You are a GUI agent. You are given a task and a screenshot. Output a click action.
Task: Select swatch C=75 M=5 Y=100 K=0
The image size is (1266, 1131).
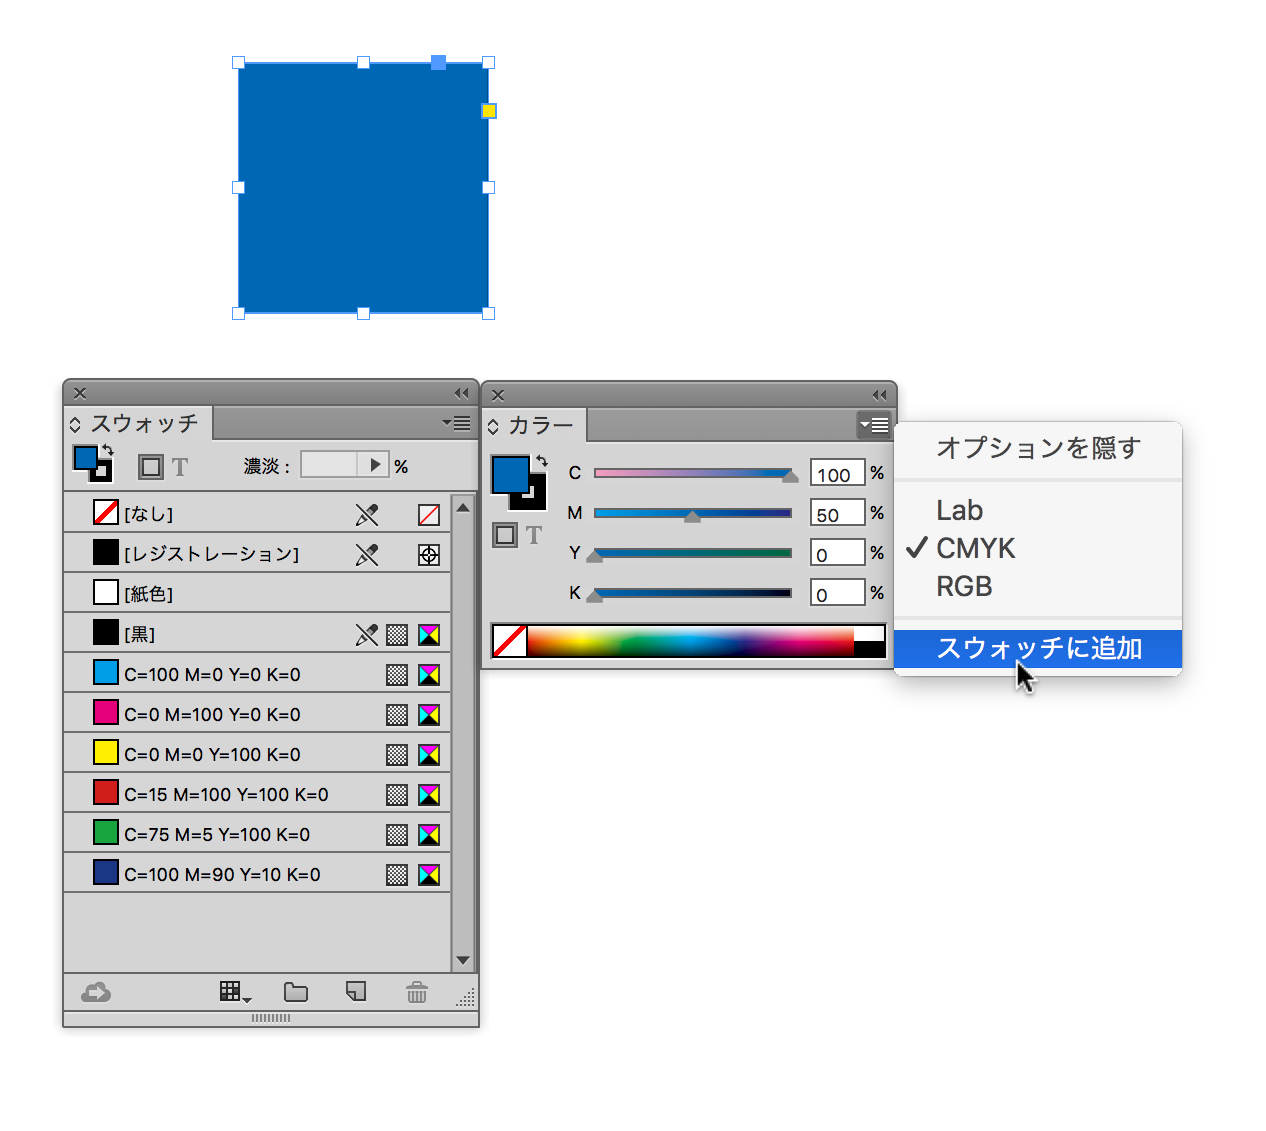tap(257, 833)
